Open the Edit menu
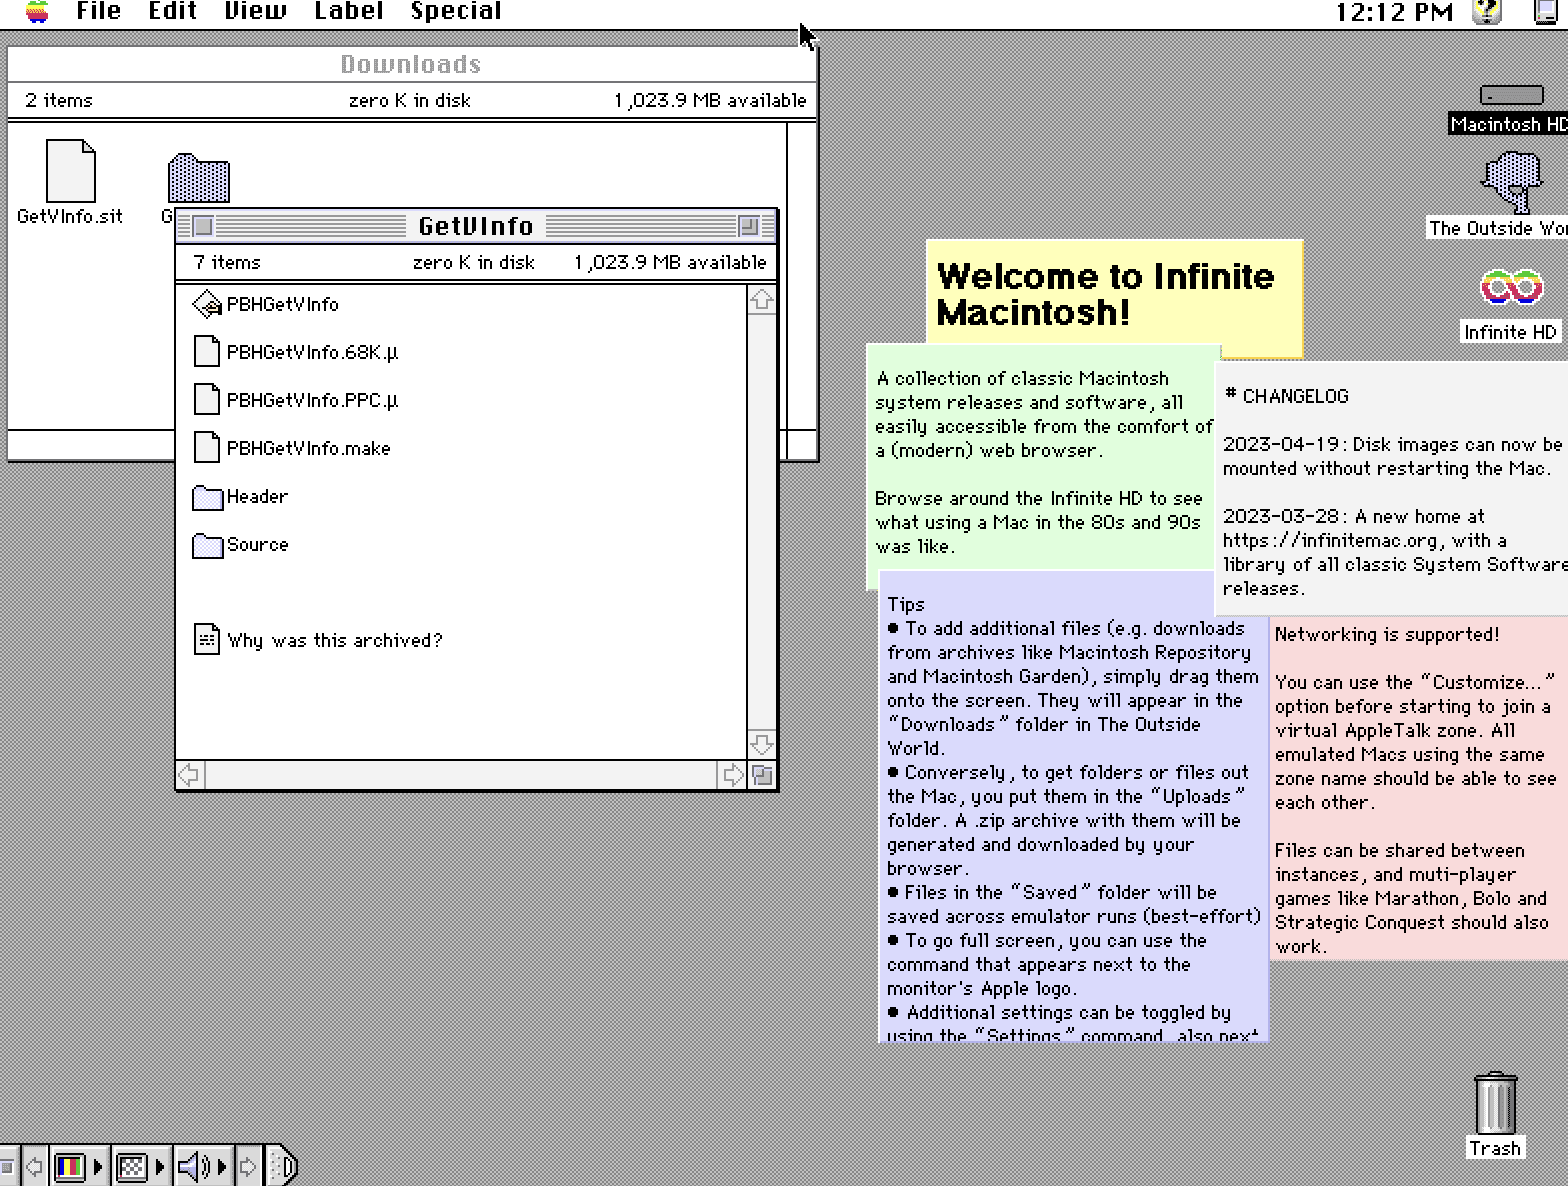 pyautogui.click(x=172, y=12)
